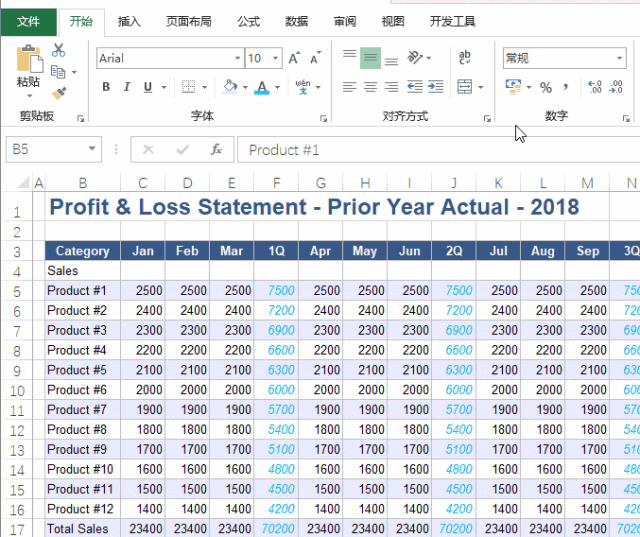Viewport: 640px width, 537px height.
Task: Confirm formula entry with checkmark
Action: (x=182, y=150)
